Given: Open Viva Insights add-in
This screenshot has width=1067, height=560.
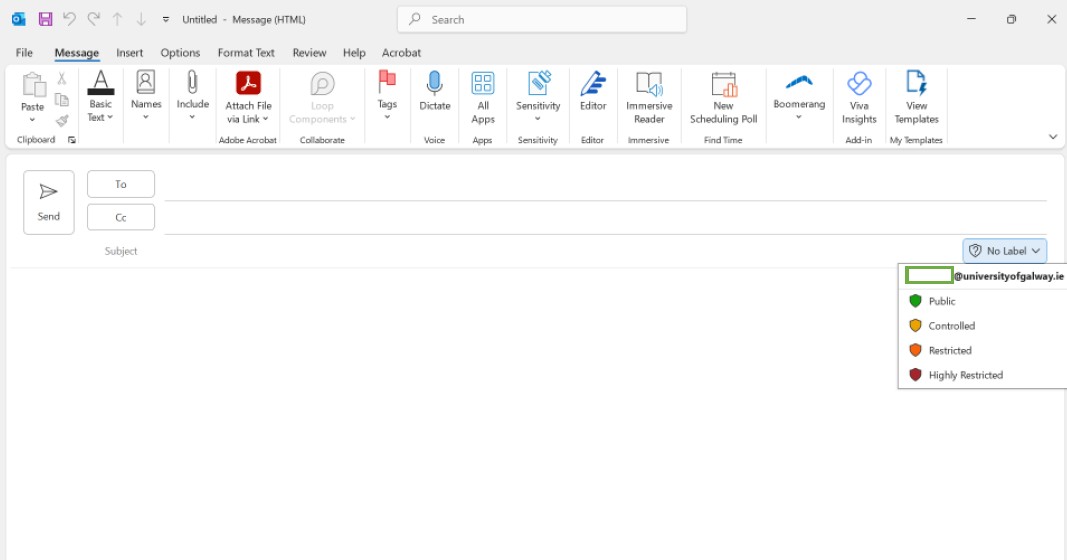Looking at the screenshot, I should coord(859,98).
